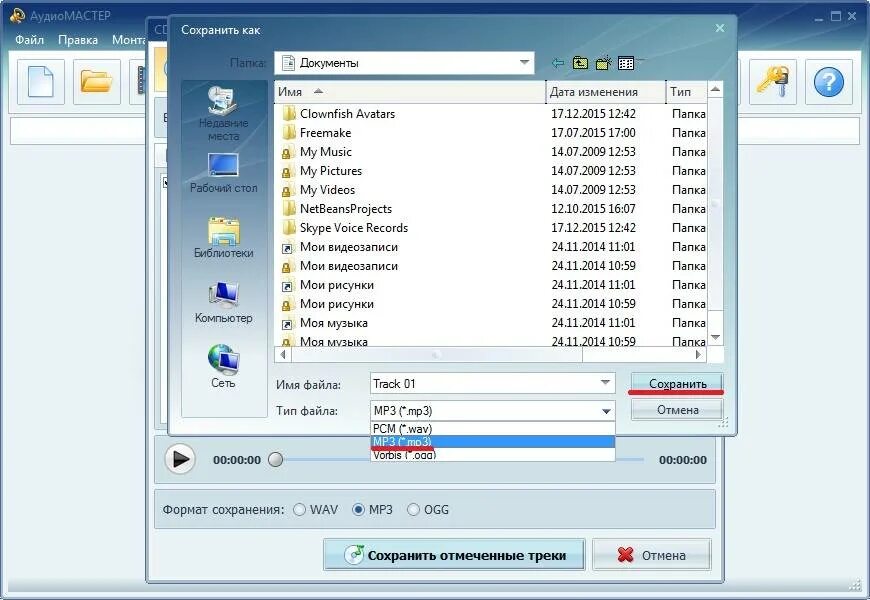Open Recent Places in sidebar
This screenshot has height=600, width=870.
pos(224,114)
